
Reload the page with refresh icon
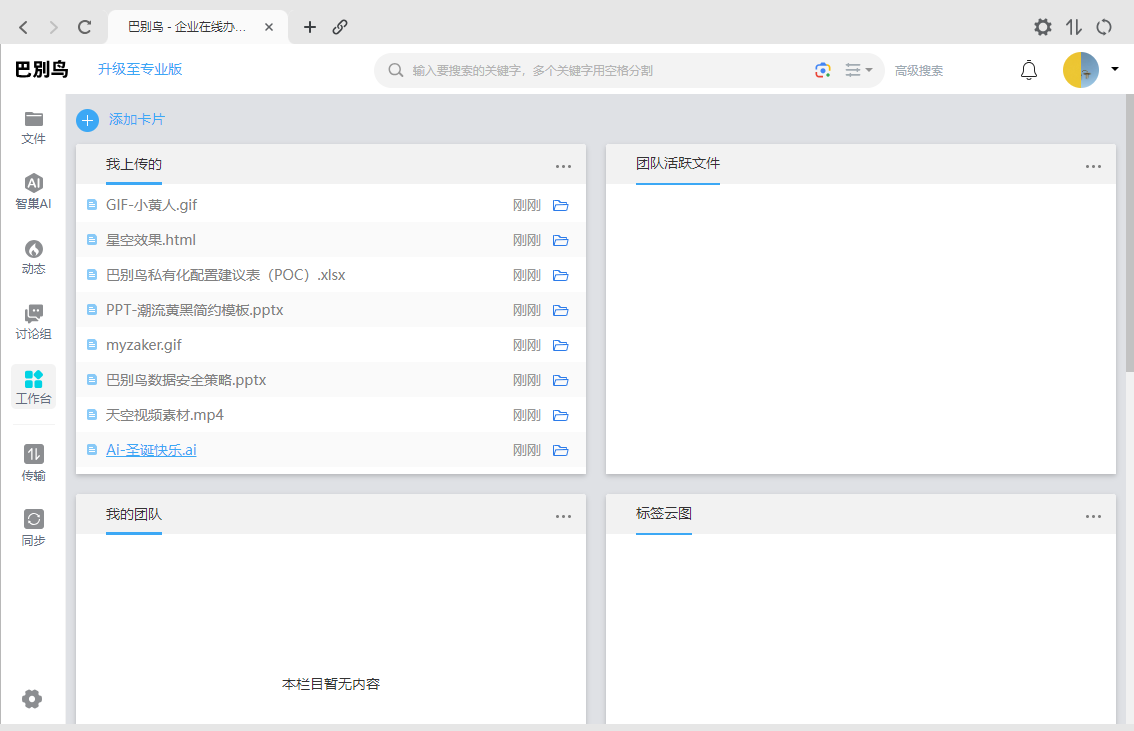pos(85,27)
